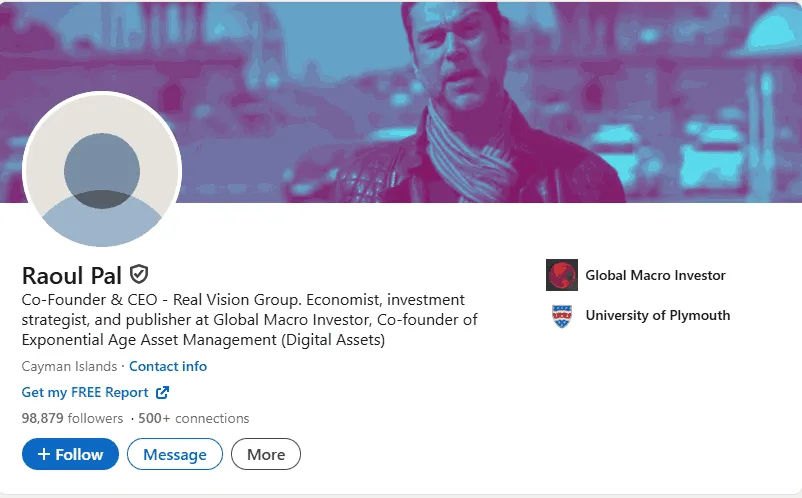Expand the More options button
Screen dimensions: 802x498
(266, 454)
